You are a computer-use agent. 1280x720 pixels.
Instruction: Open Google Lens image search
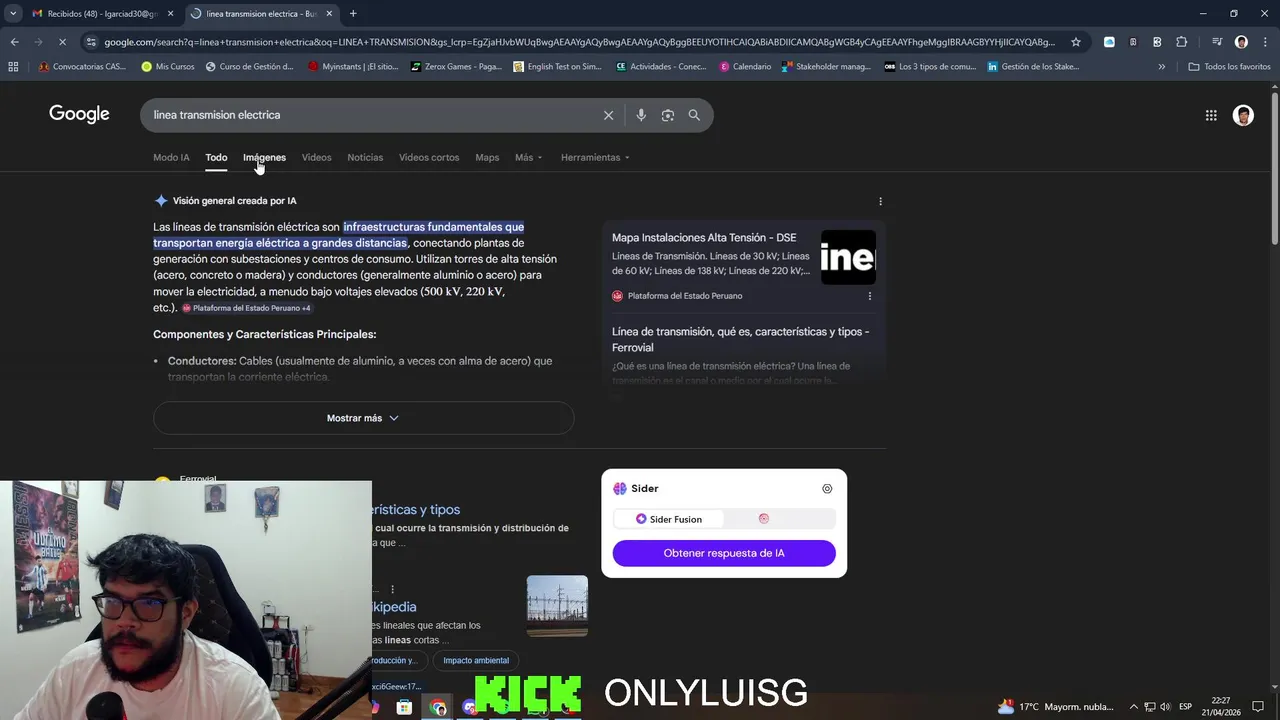click(668, 115)
